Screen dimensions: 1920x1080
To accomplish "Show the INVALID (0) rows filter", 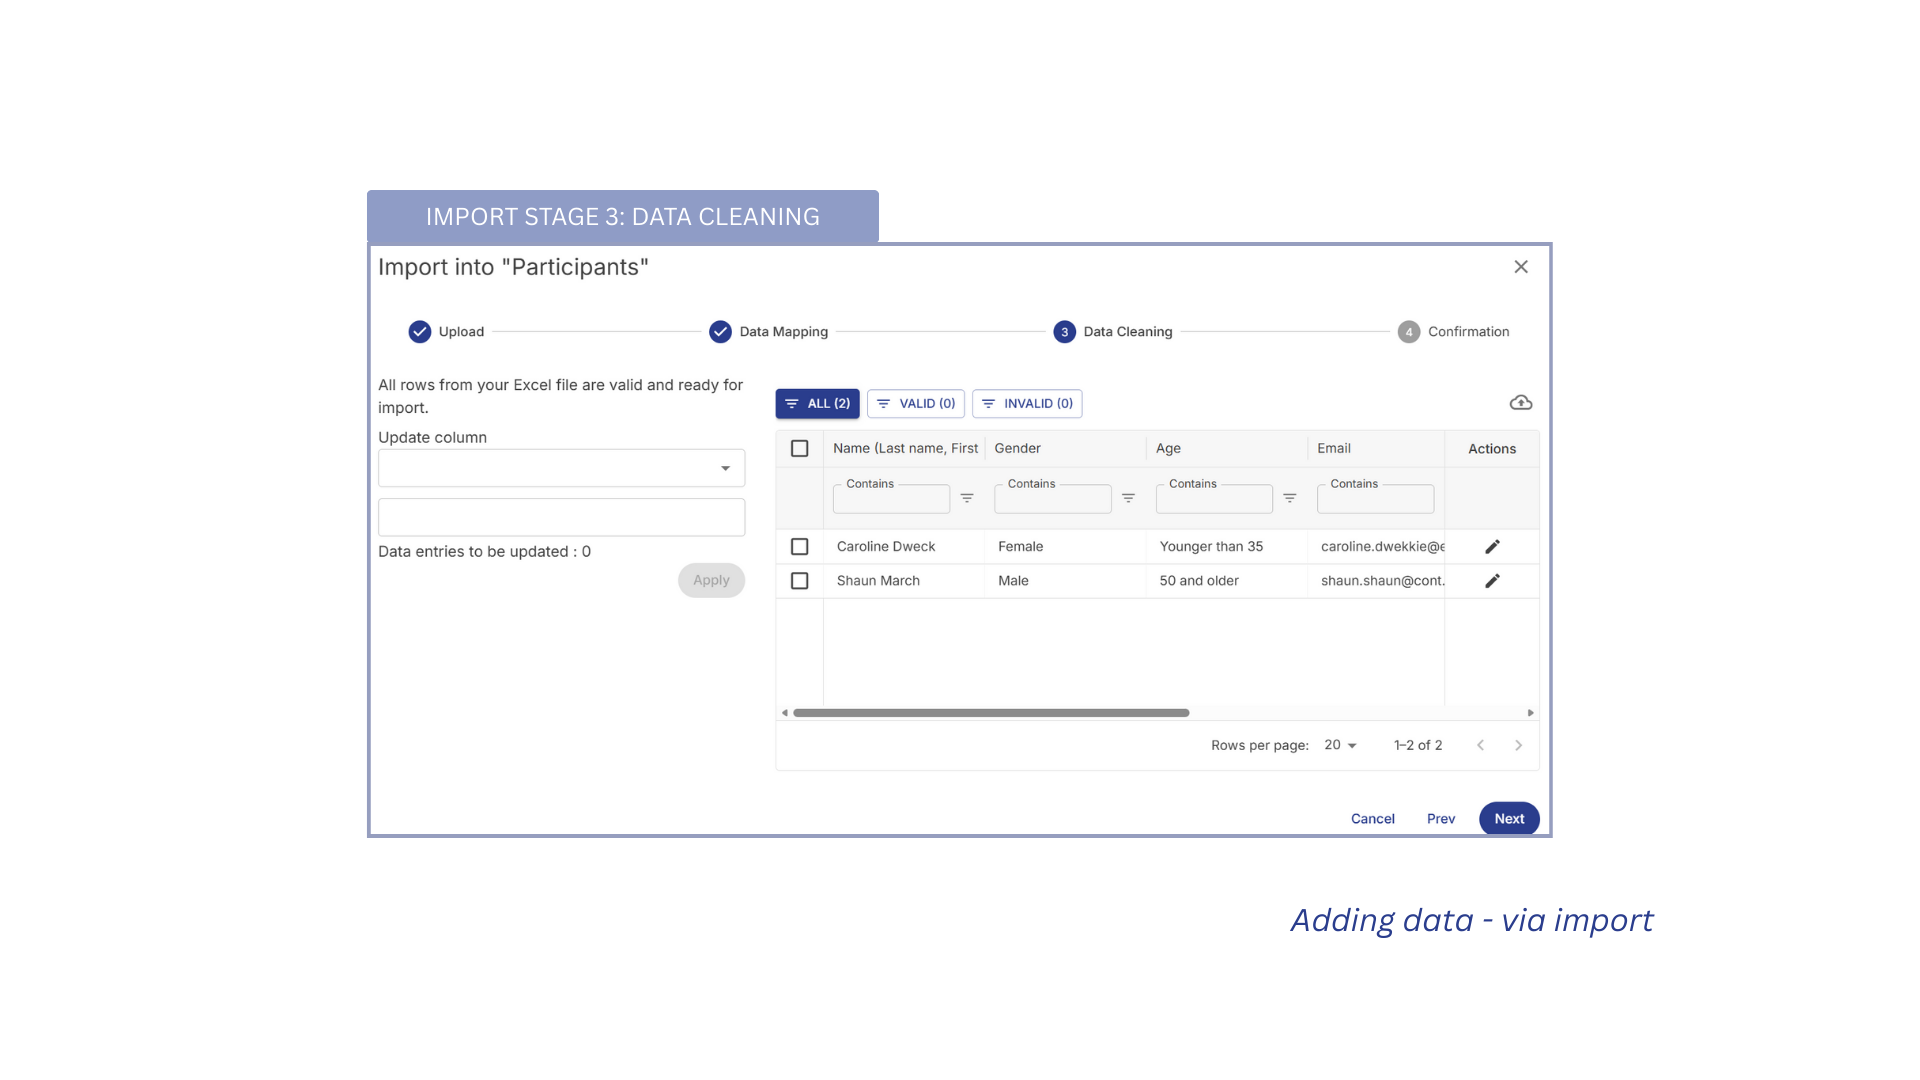I will (1027, 404).
